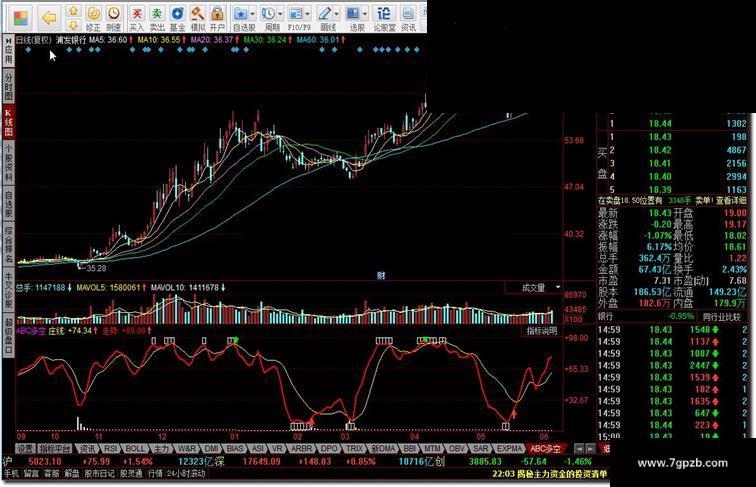756x487 pixels.
Task: Select the BOLL indicator tab
Action: (135, 448)
